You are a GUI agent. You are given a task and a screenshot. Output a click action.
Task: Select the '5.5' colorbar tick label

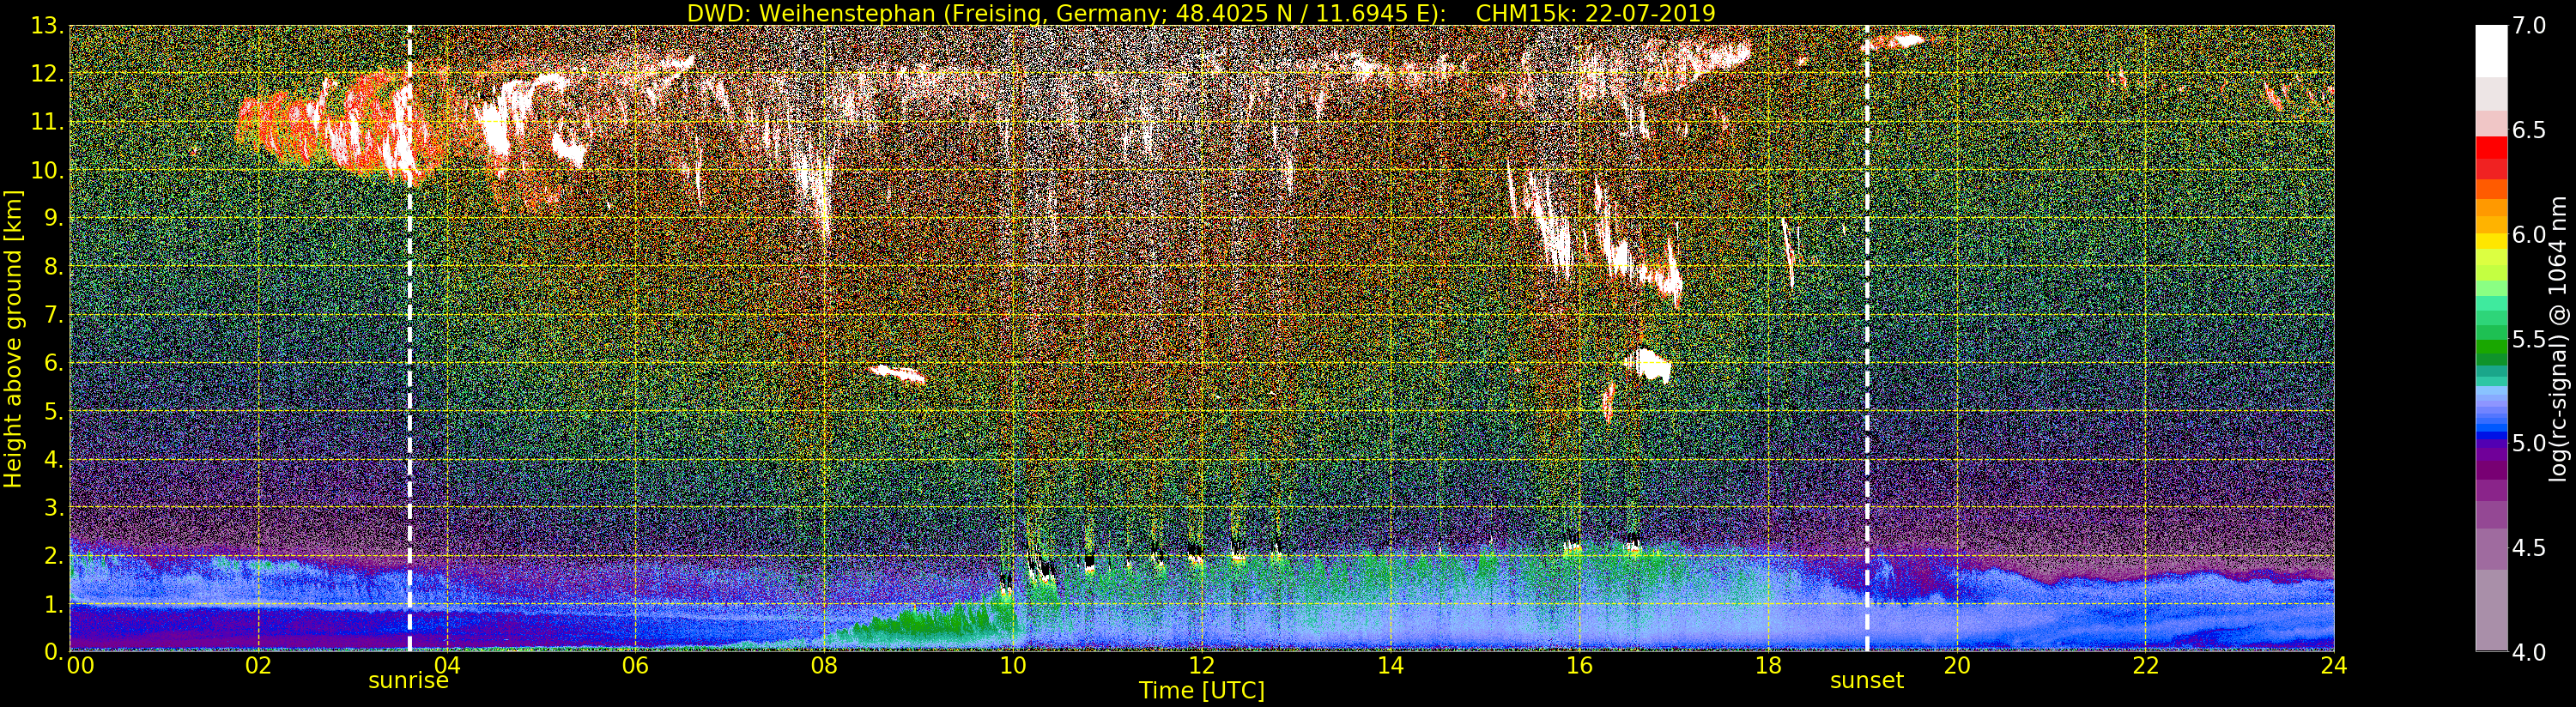point(2529,339)
